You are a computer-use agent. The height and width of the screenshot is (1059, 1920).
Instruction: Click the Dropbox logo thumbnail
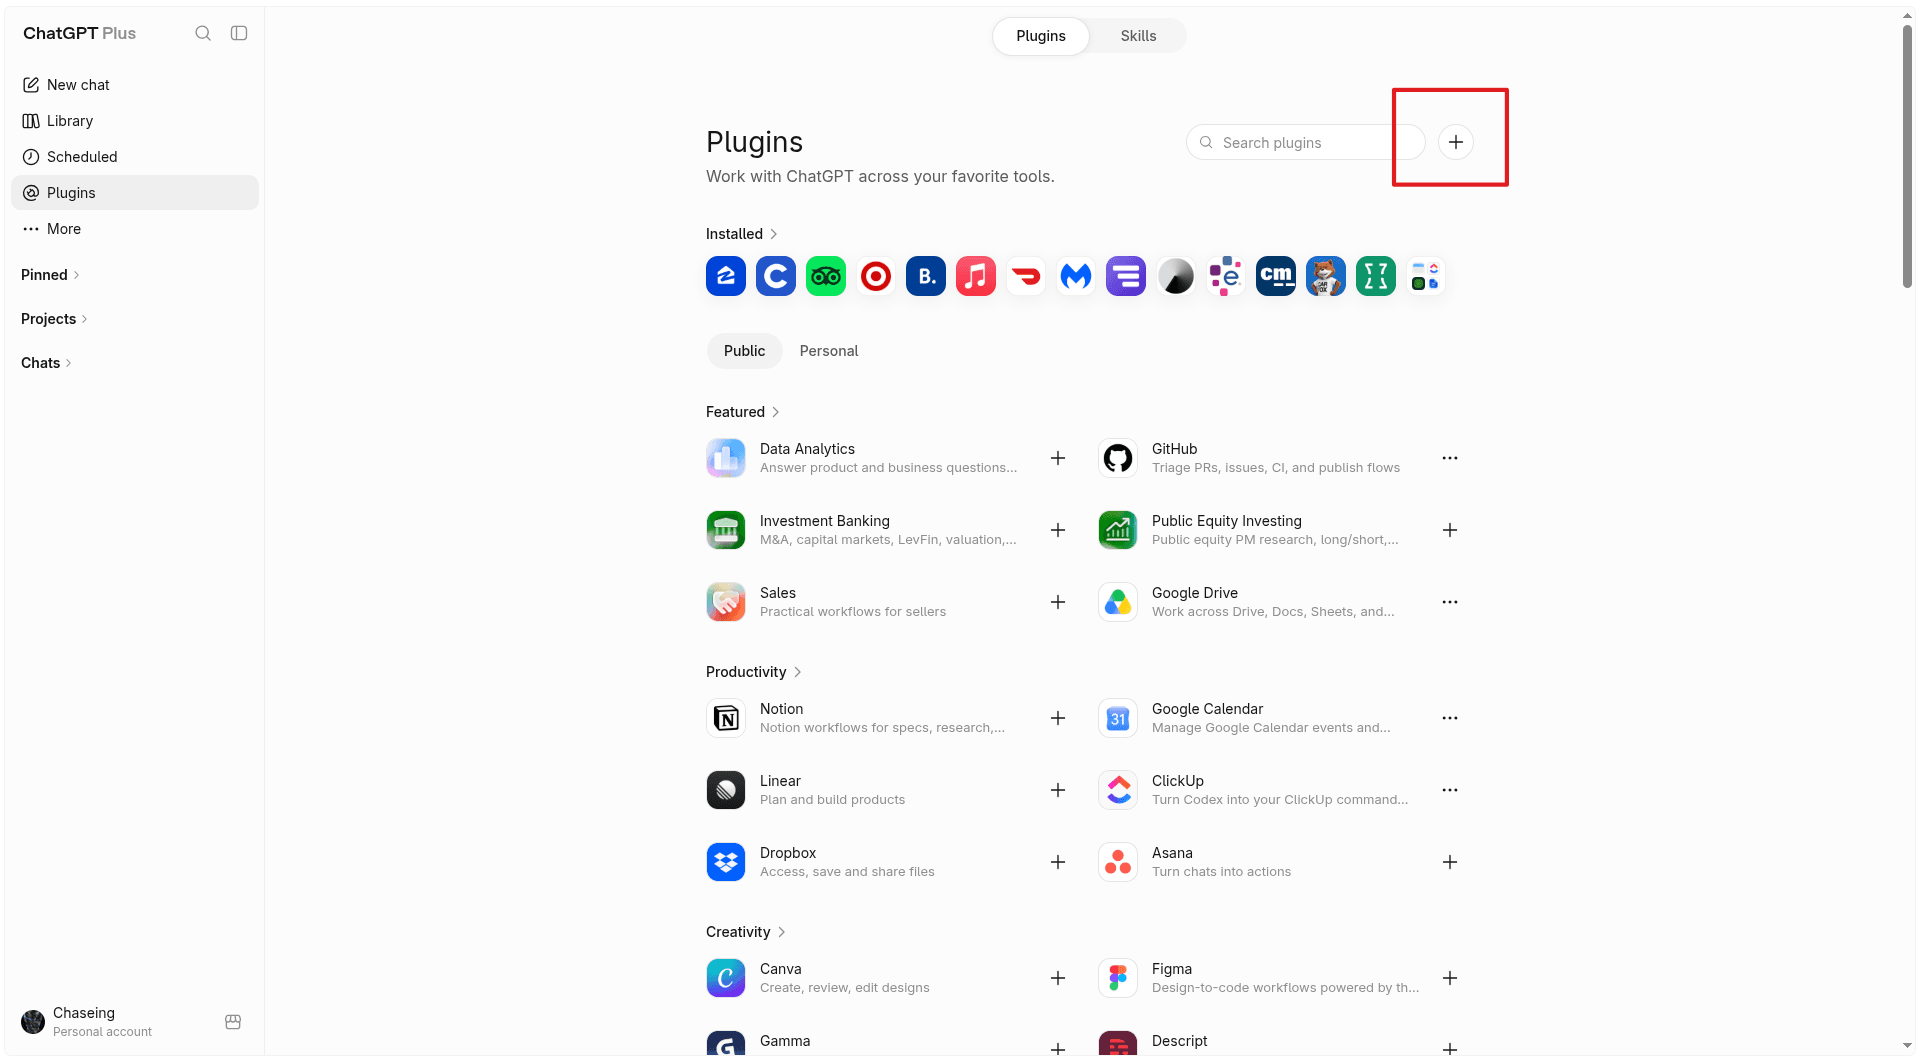[x=726, y=862]
